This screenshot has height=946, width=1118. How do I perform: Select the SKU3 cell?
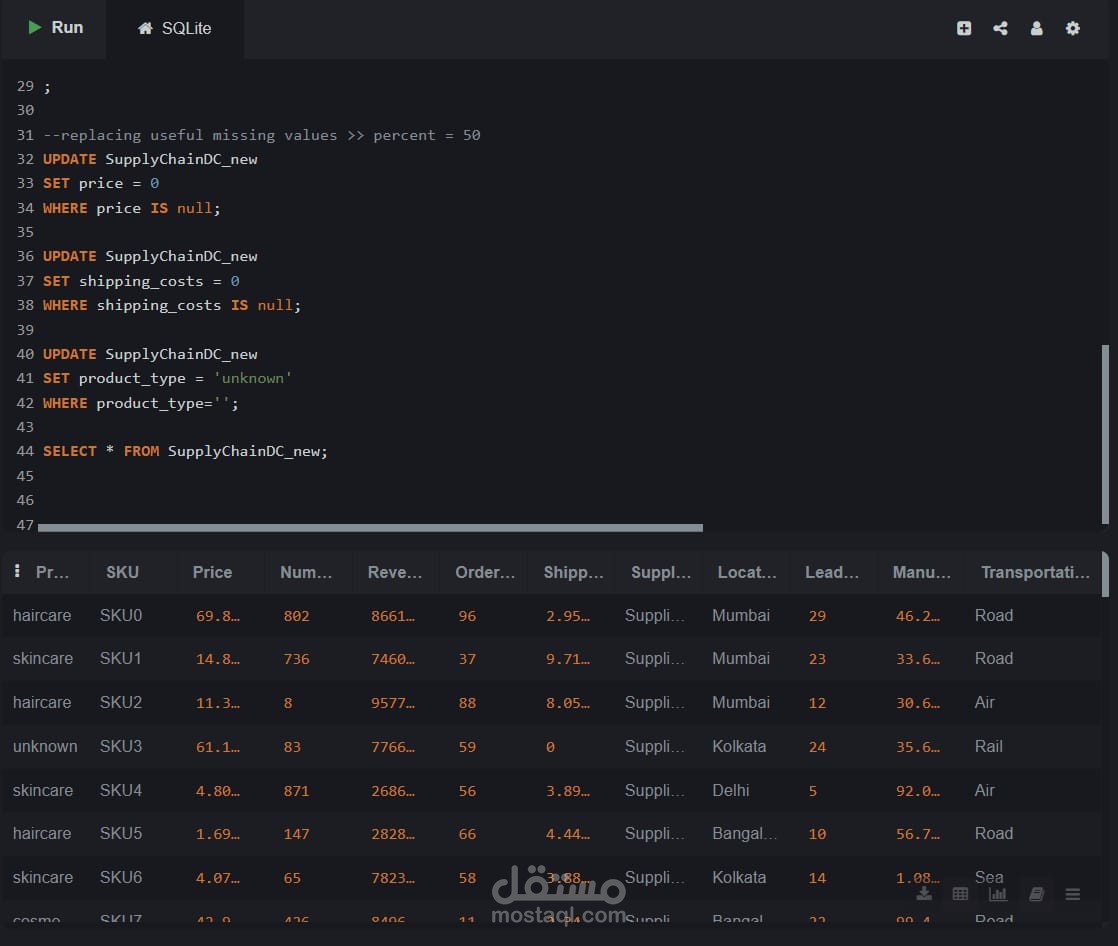pyautogui.click(x=121, y=746)
